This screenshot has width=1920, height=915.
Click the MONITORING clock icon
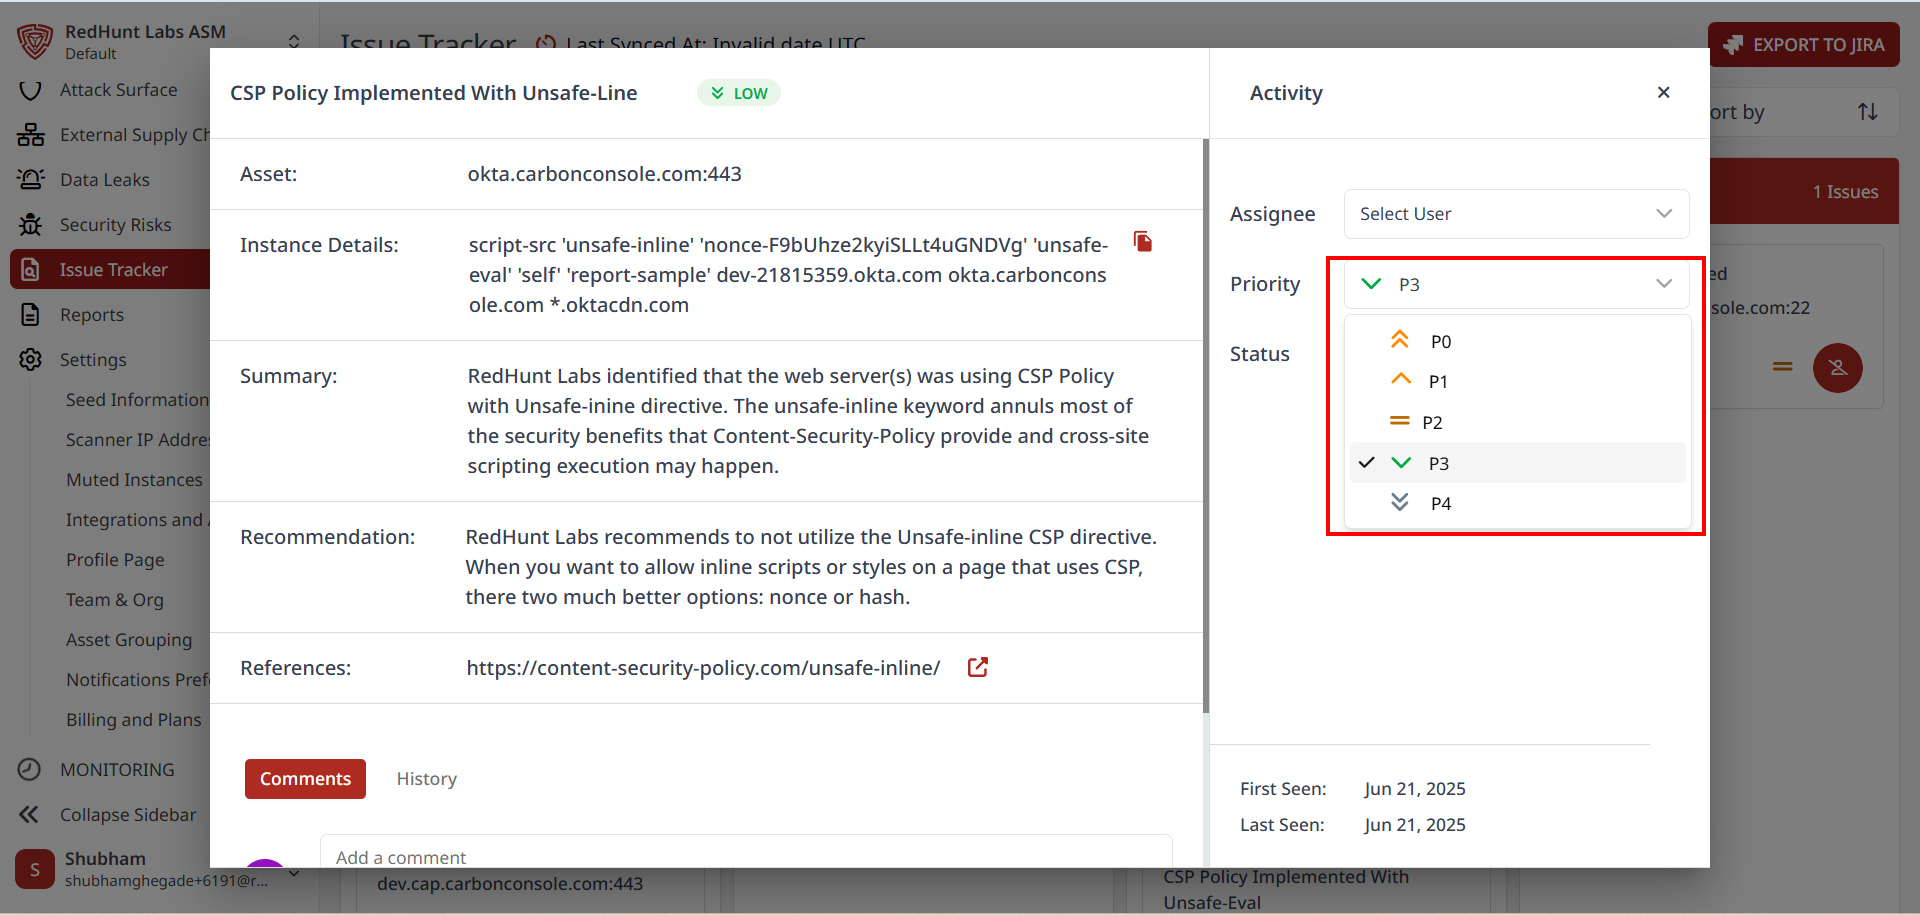(30, 769)
